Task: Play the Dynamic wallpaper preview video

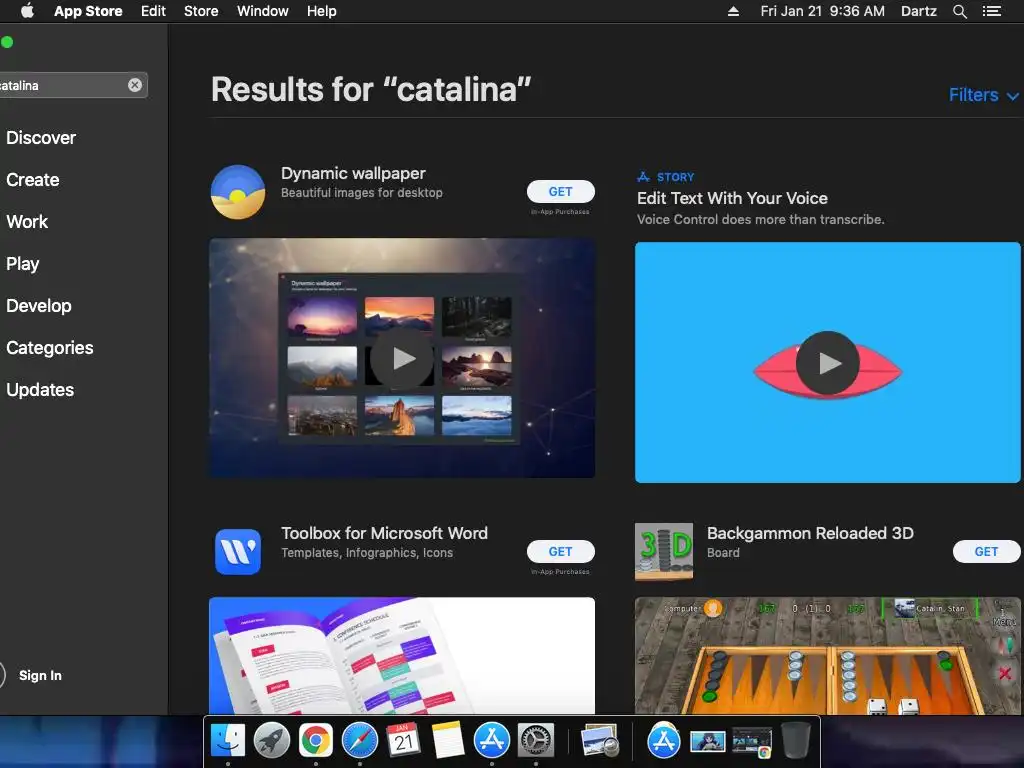Action: 402,359
